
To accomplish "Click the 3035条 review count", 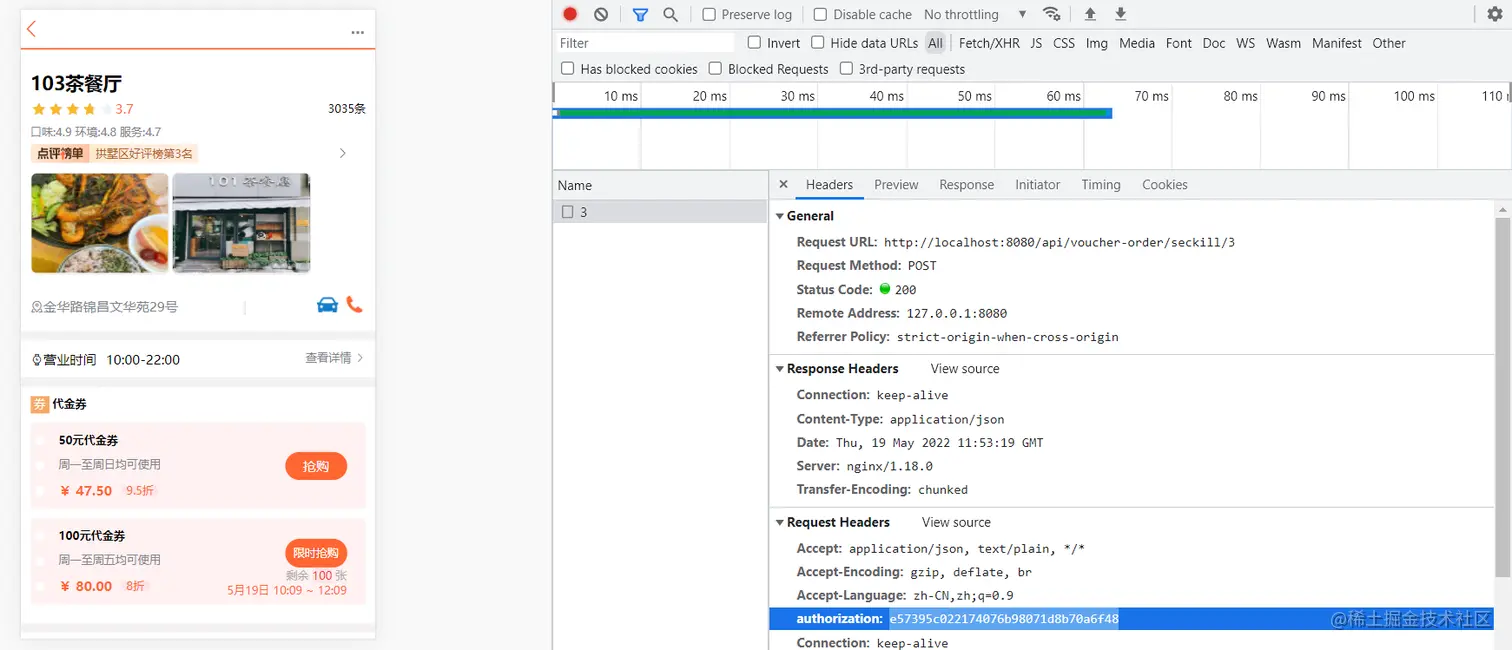I will [347, 109].
